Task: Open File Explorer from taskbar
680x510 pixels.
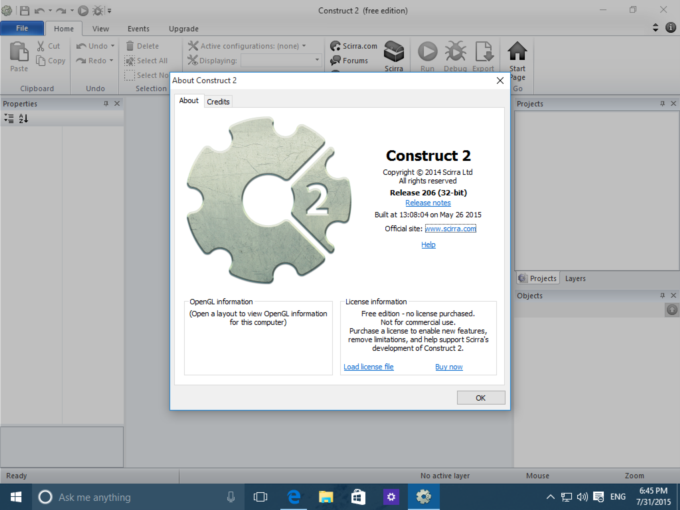Action: click(x=326, y=497)
